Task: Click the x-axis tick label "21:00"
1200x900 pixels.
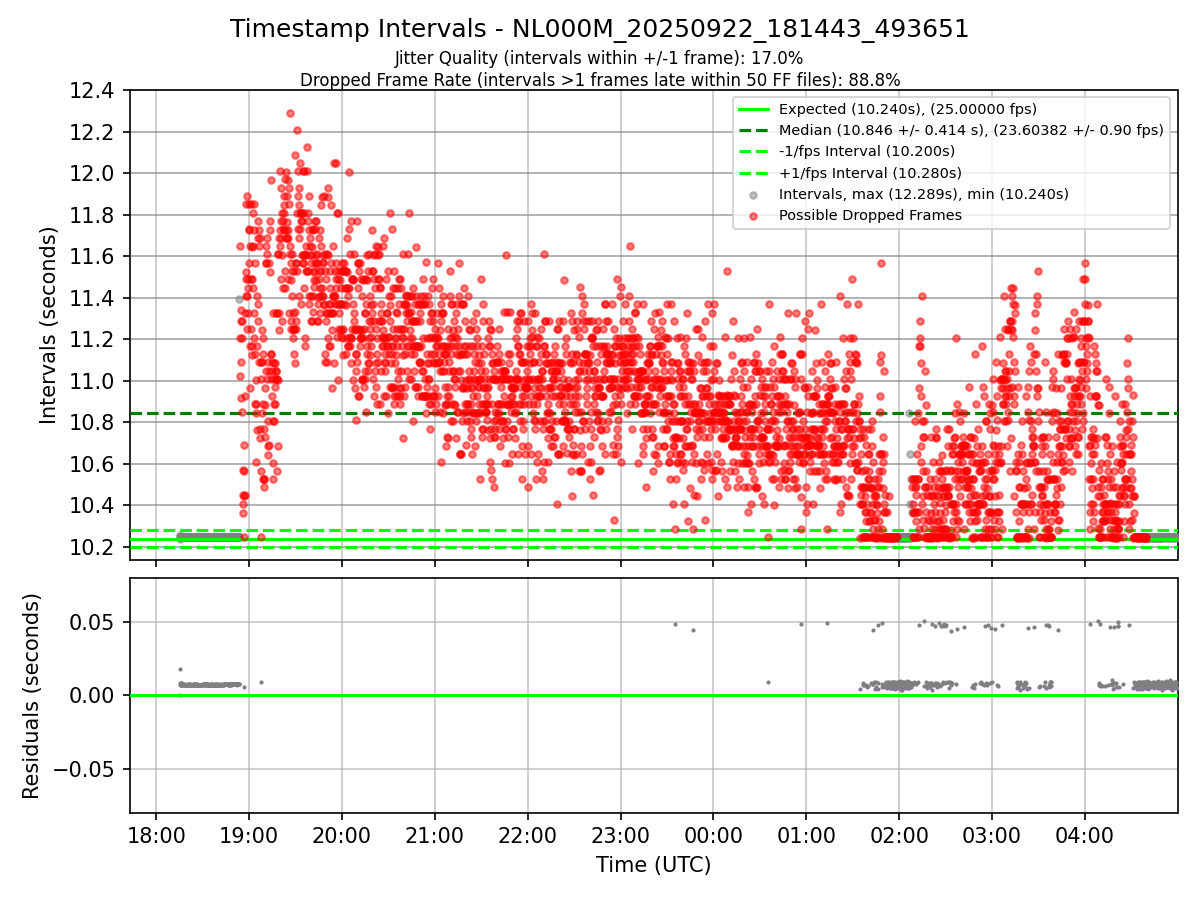Action: [x=434, y=835]
